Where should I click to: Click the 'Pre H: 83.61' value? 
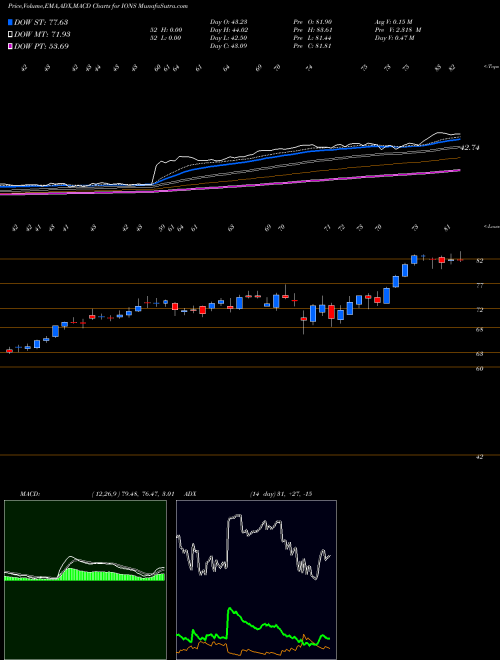coord(312,30)
